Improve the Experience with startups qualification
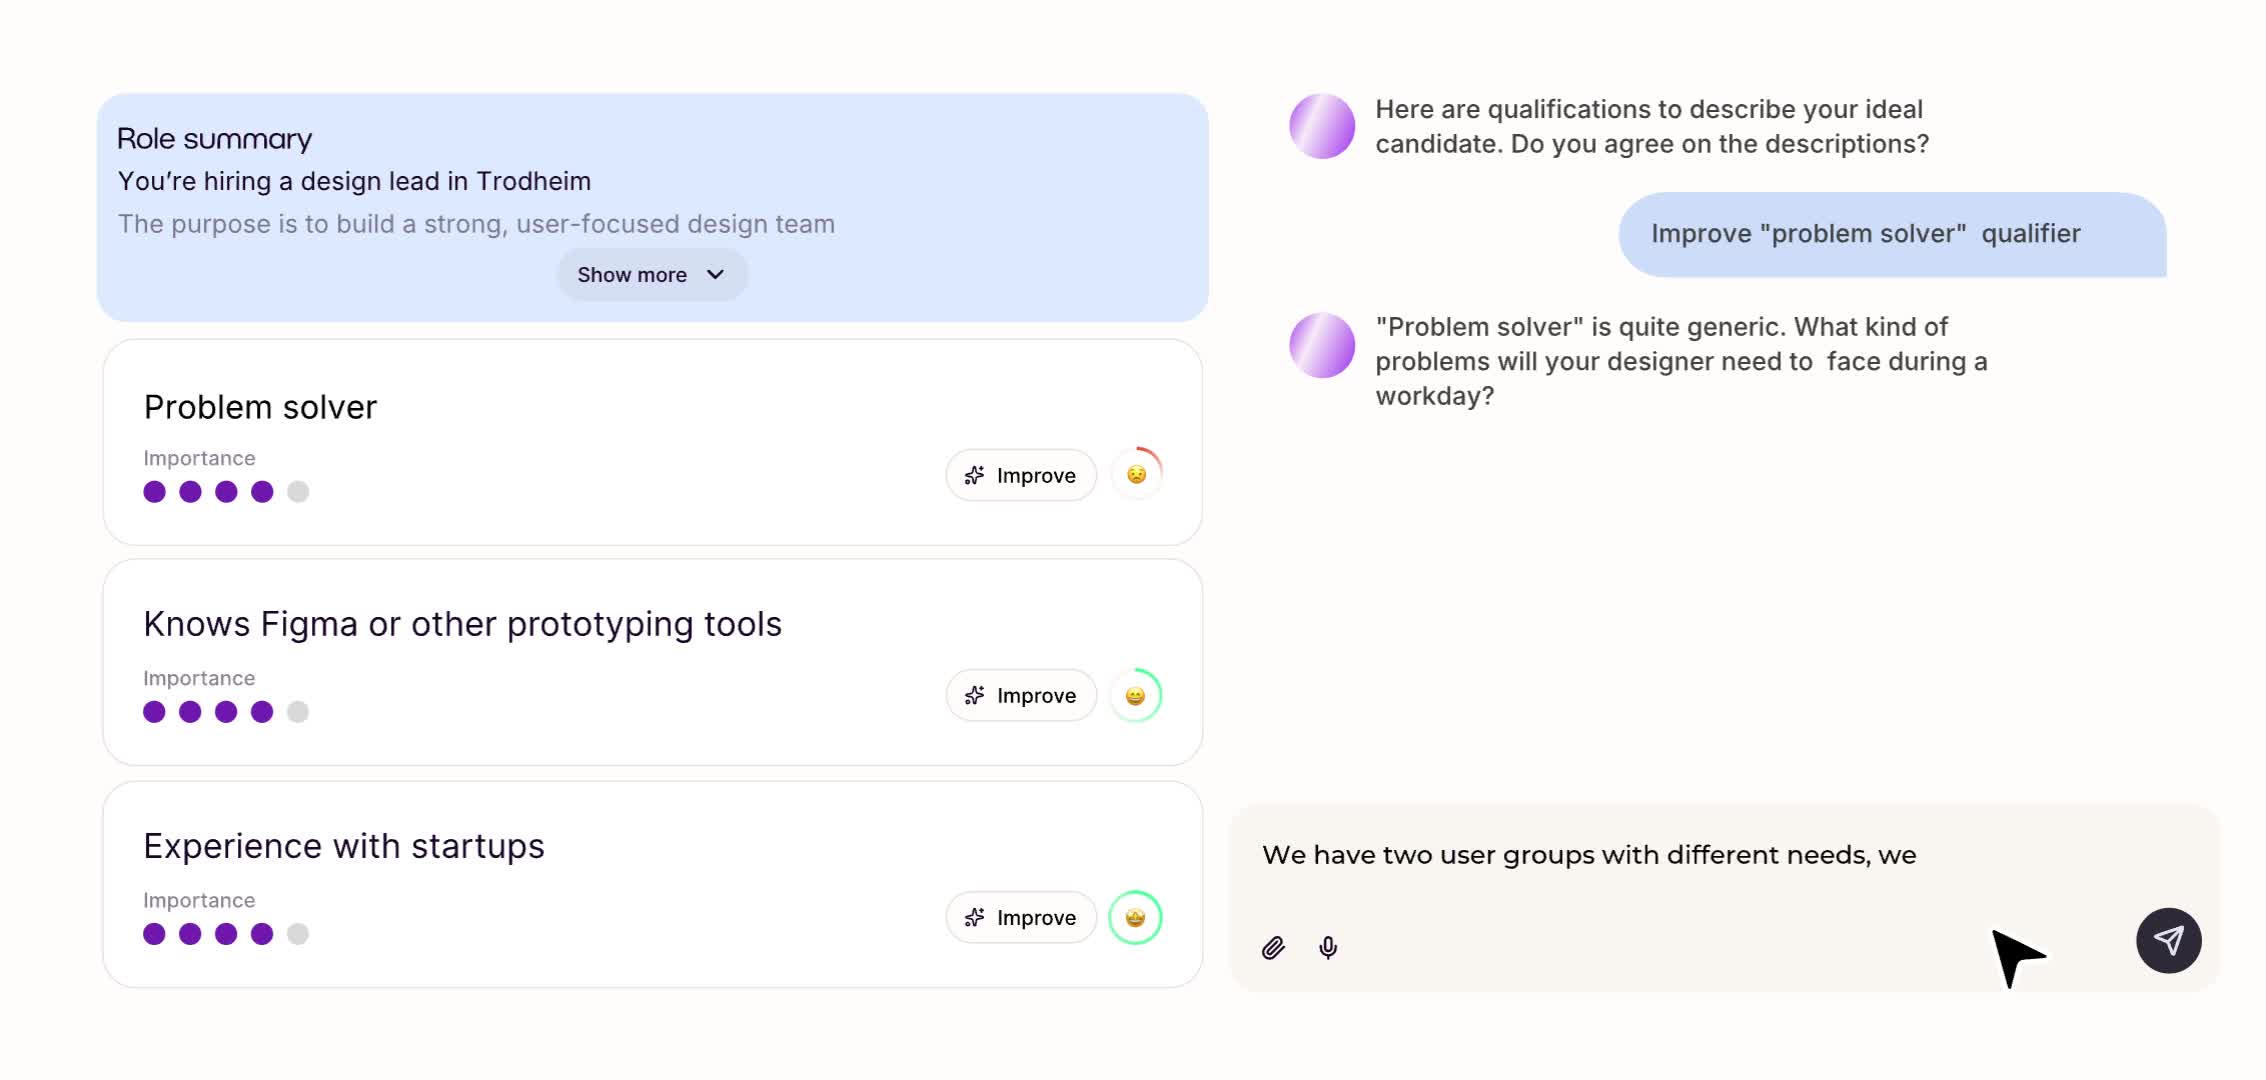The height and width of the screenshot is (1080, 2266). 1020,918
